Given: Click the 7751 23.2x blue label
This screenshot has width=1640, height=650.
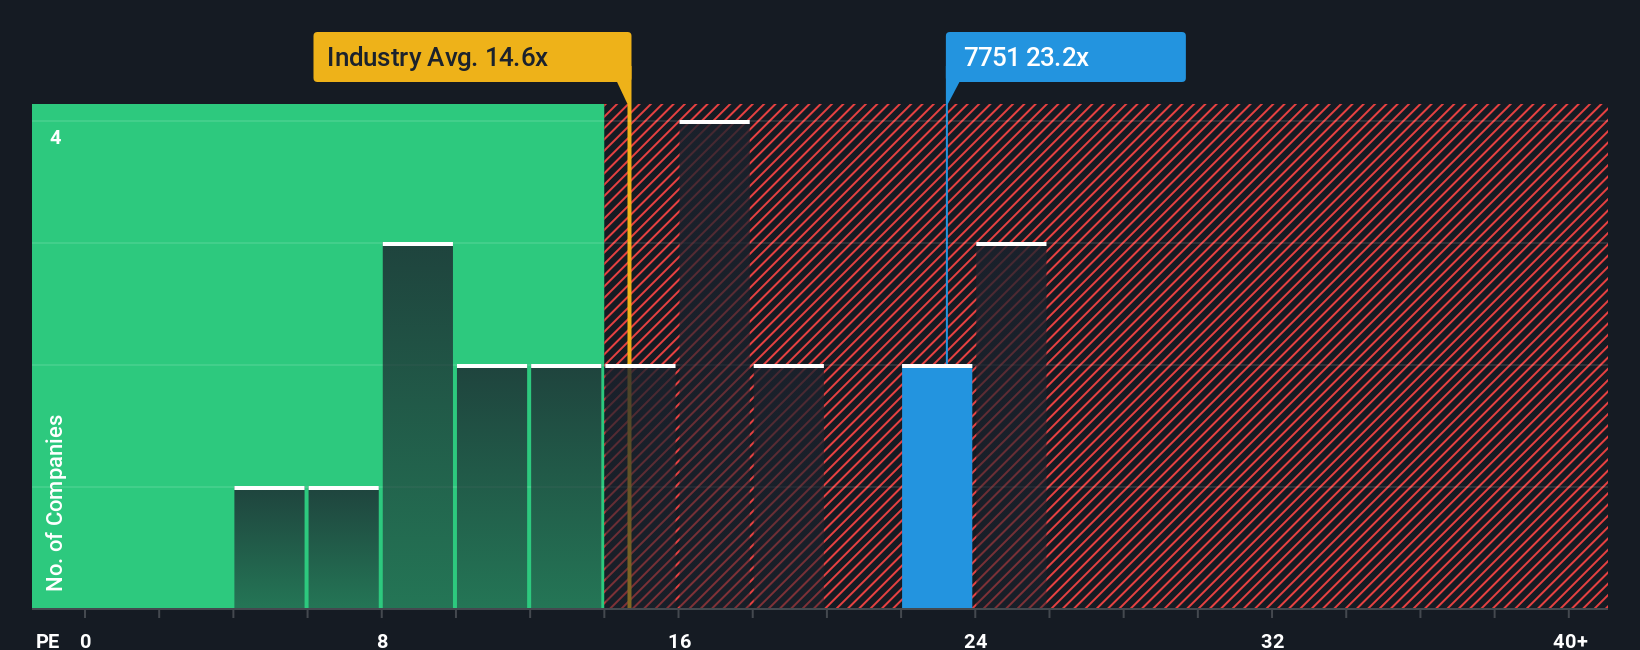Looking at the screenshot, I should 1065,57.
